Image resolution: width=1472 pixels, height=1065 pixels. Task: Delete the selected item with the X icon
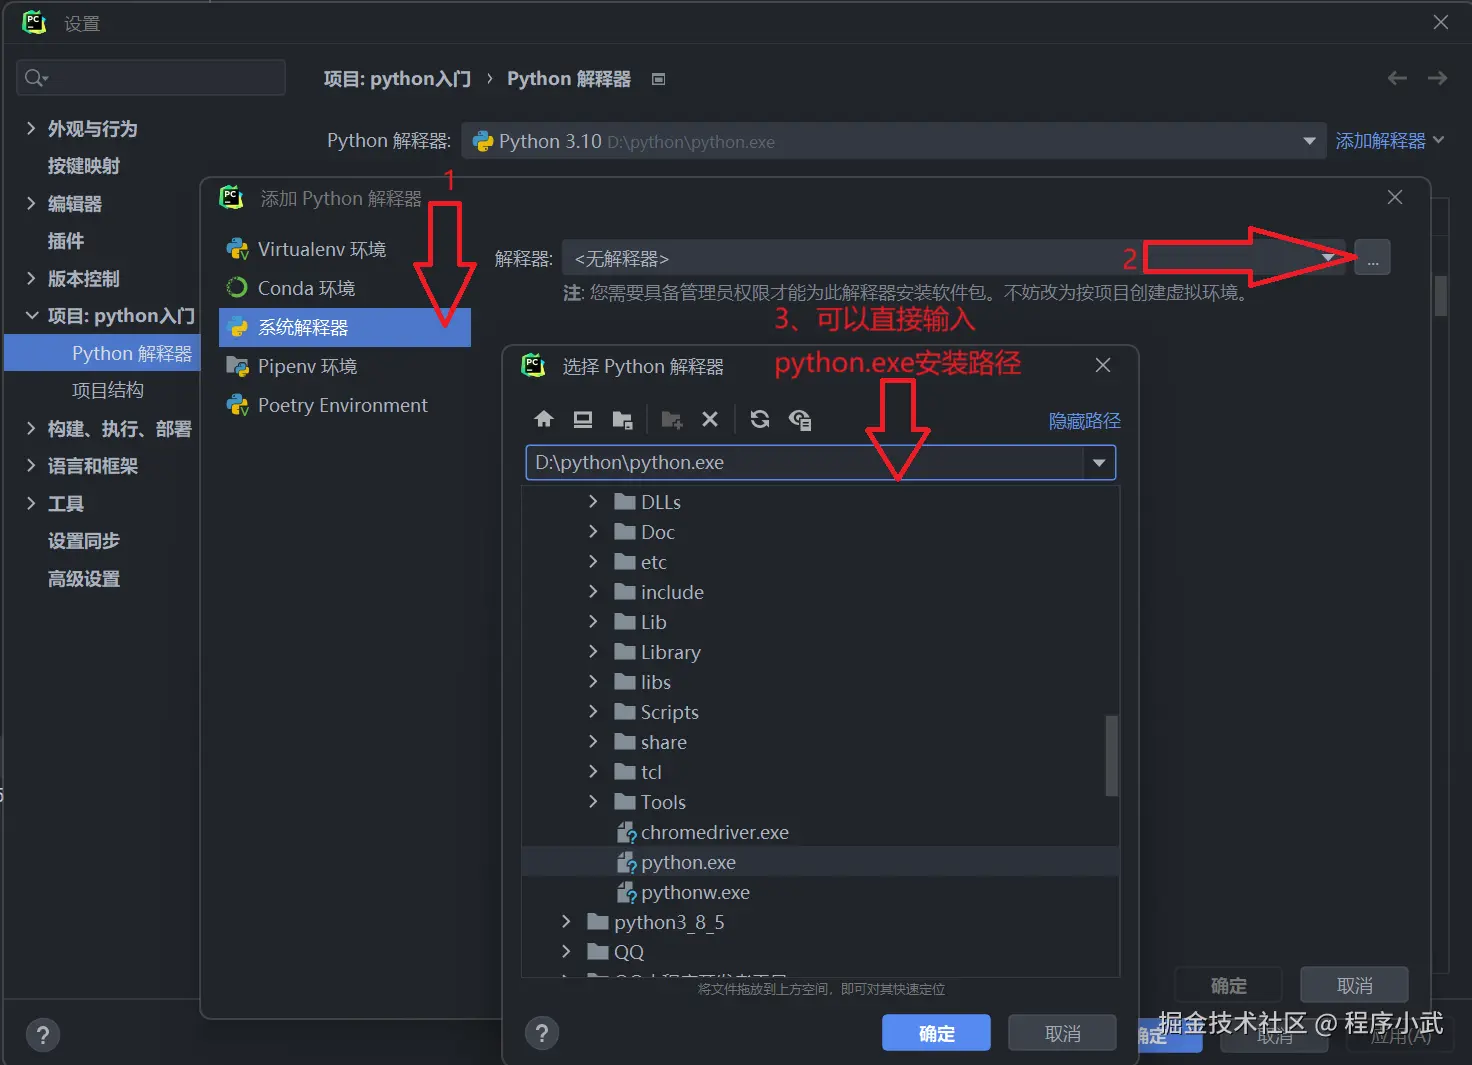coord(710,420)
